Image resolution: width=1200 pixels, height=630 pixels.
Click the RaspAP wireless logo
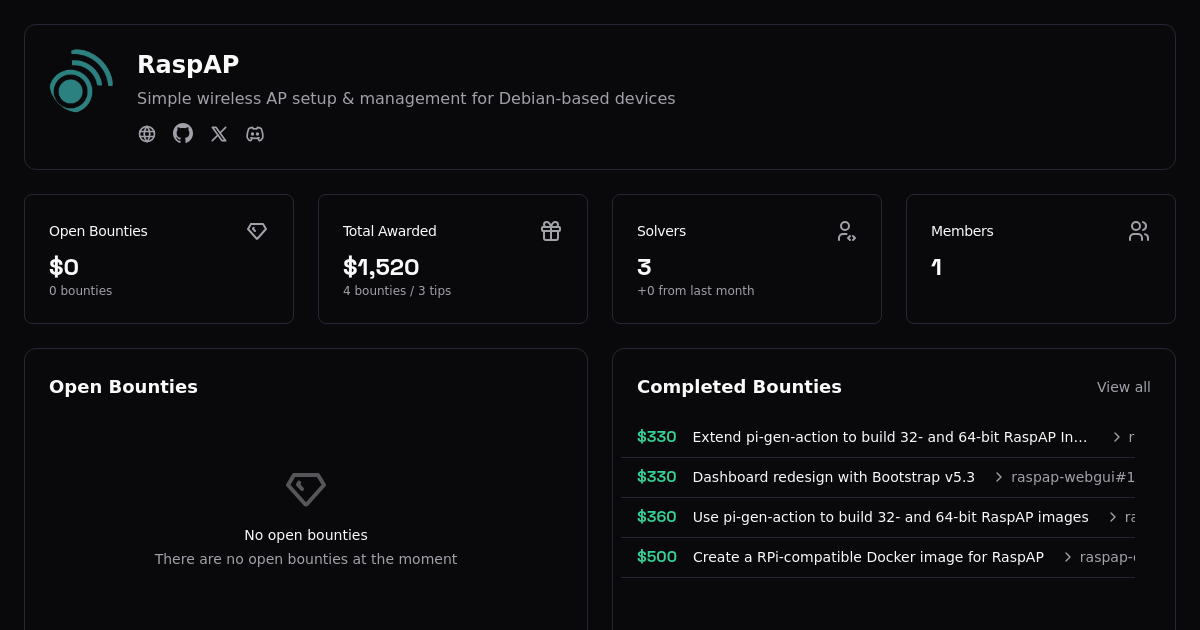[x=81, y=81]
